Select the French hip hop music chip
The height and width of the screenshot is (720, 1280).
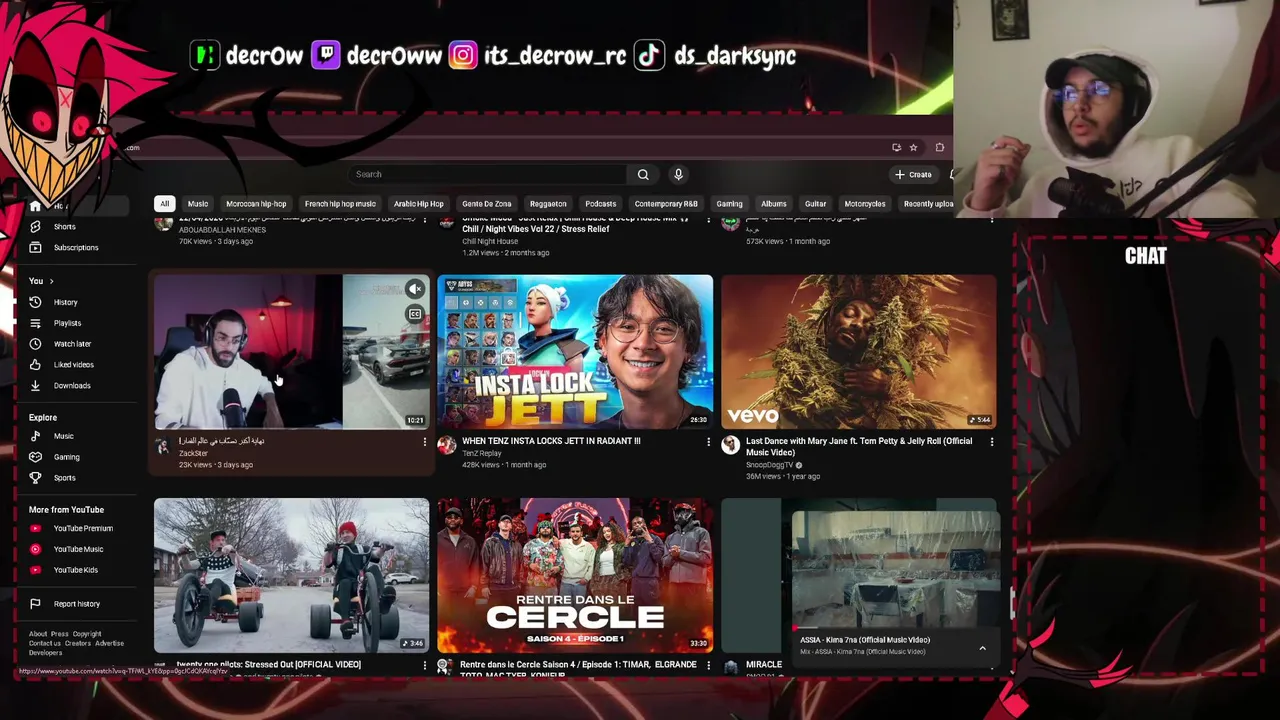click(x=340, y=204)
